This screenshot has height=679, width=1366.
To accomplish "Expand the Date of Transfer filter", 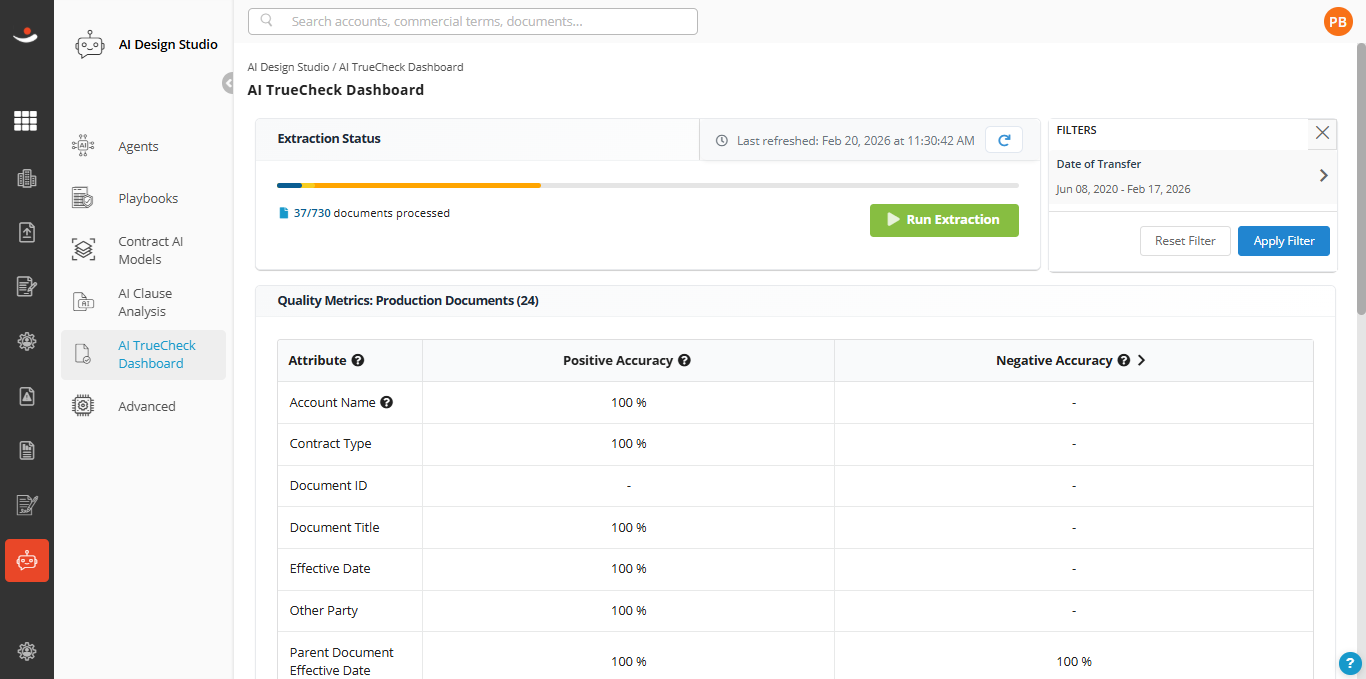I will (x=1324, y=176).
